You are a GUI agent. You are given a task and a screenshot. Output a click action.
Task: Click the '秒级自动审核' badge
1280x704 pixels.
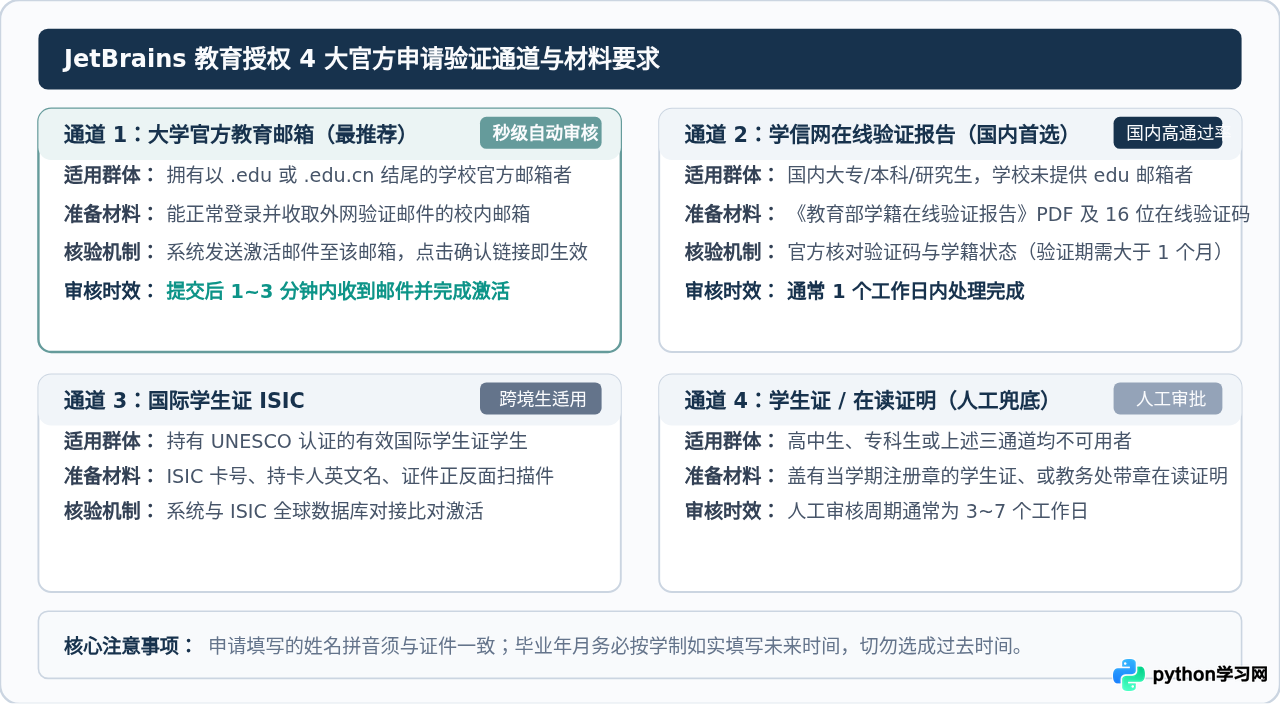coord(541,133)
